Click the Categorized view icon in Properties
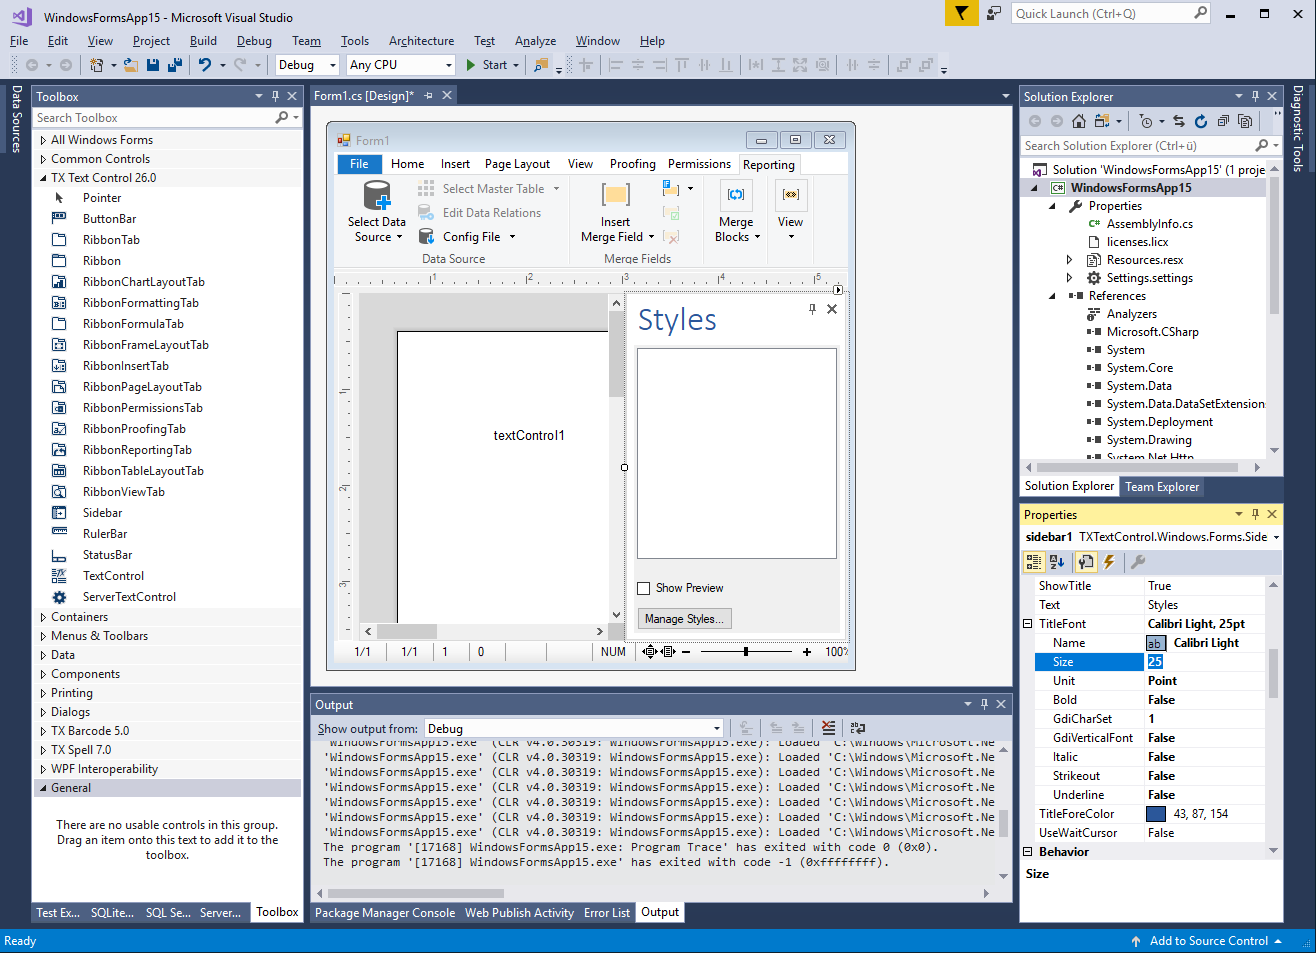The height and width of the screenshot is (953, 1316). [x=1034, y=562]
